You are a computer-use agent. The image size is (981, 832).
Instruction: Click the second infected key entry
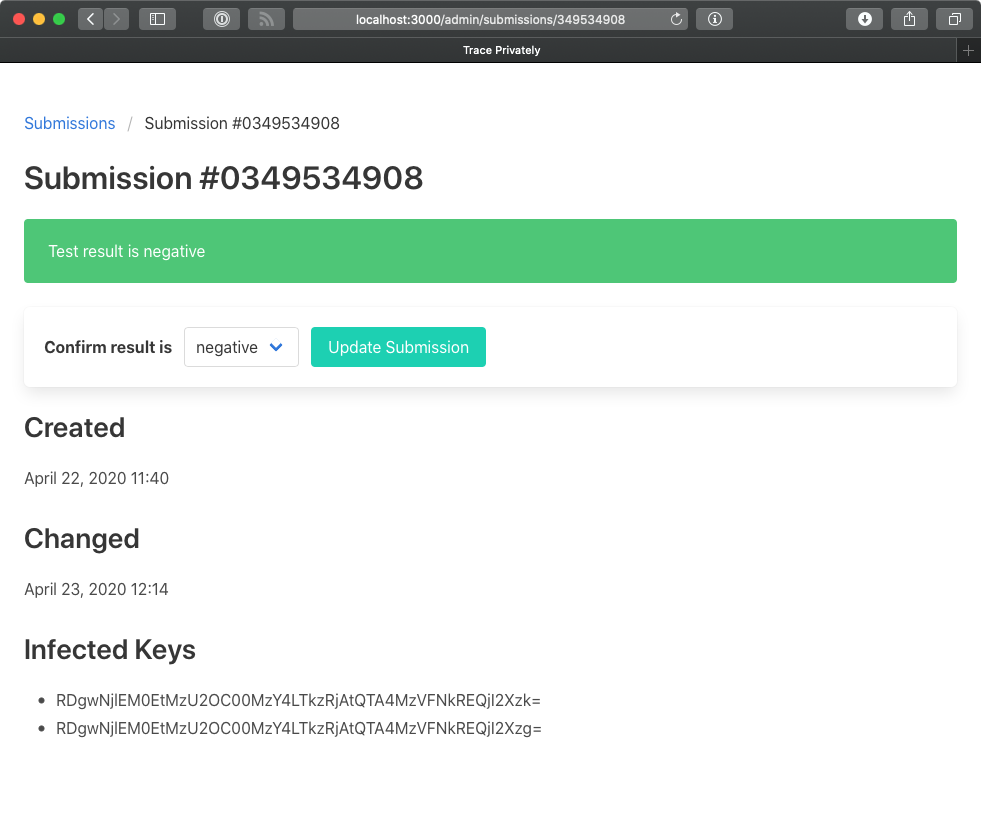click(x=298, y=728)
